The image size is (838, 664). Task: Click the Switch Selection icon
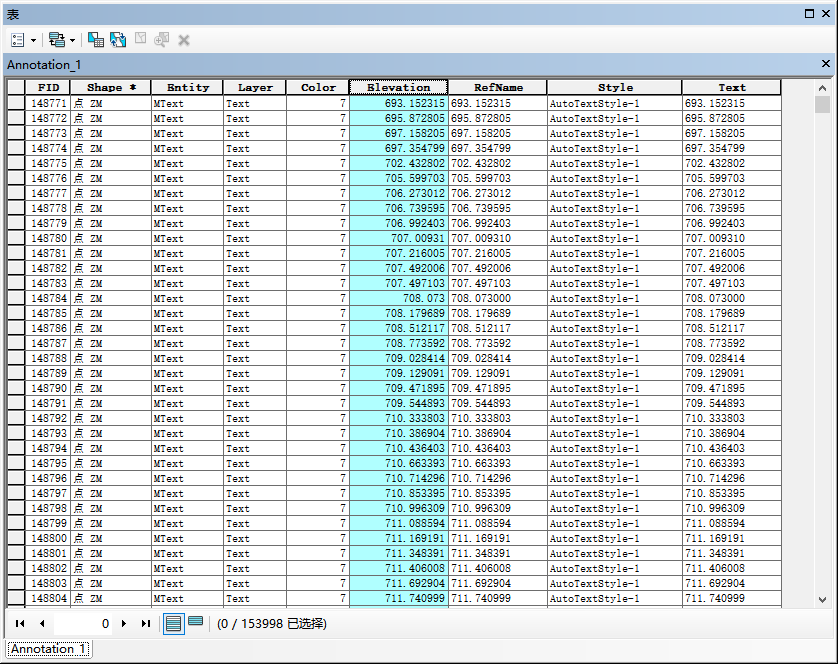pos(118,40)
